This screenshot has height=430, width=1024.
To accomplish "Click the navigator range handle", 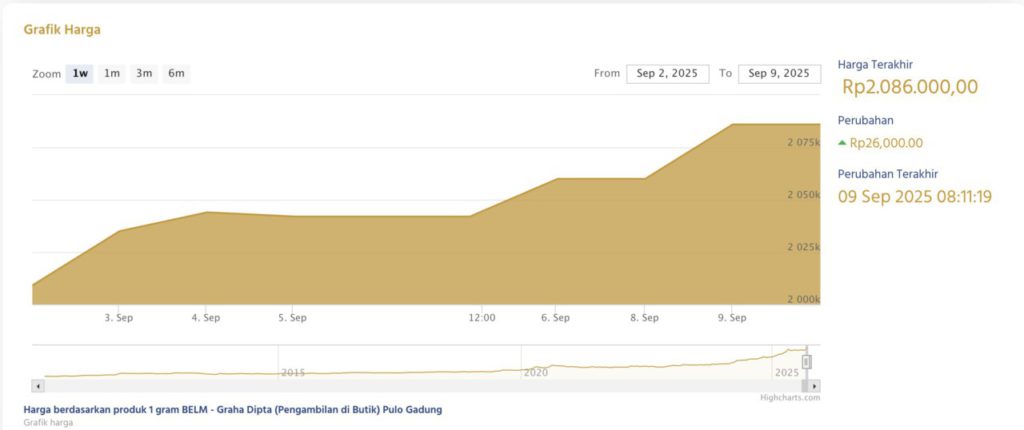I will pos(806,361).
